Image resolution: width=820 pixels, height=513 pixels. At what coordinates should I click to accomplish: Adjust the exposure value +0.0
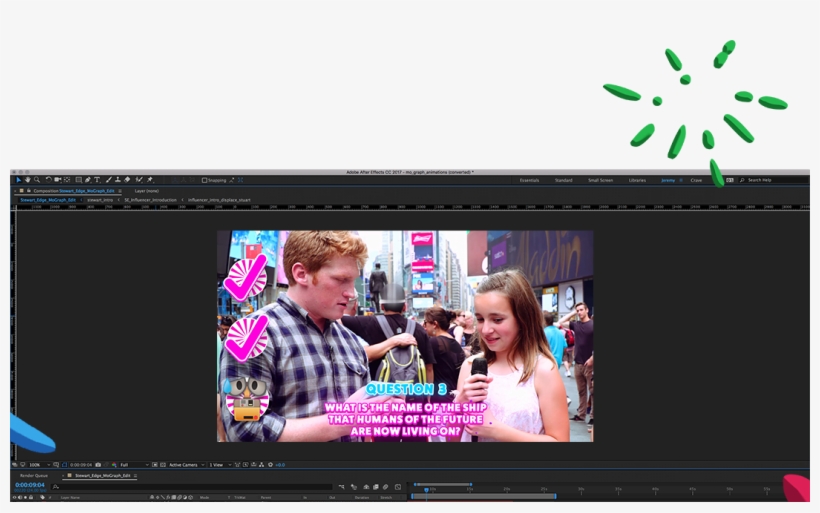[280, 464]
